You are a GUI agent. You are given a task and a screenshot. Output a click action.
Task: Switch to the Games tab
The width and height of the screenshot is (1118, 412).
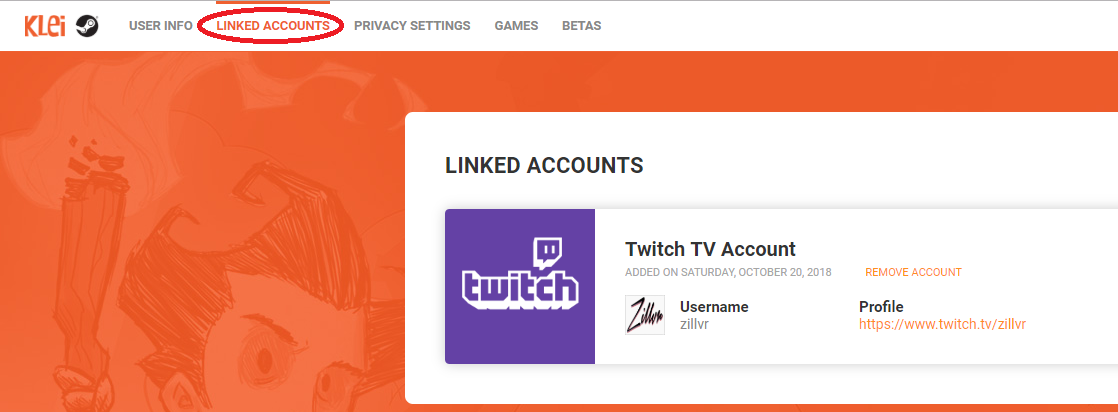click(x=516, y=26)
